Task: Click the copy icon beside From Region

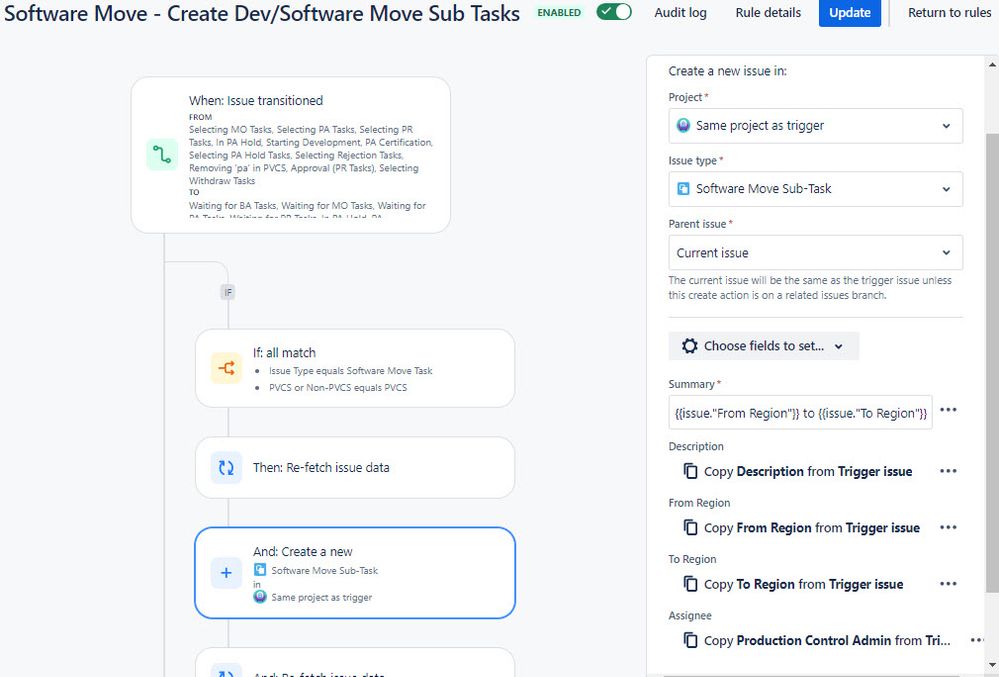Action: 690,527
